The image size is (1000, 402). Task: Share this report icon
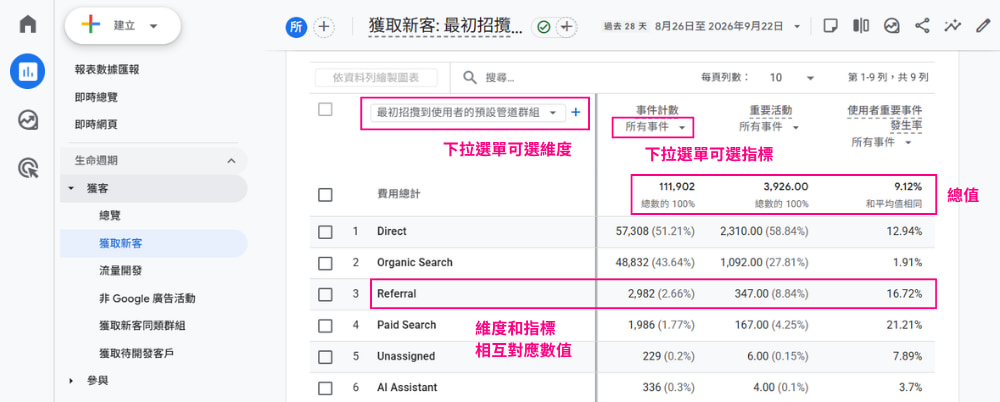pos(922,26)
